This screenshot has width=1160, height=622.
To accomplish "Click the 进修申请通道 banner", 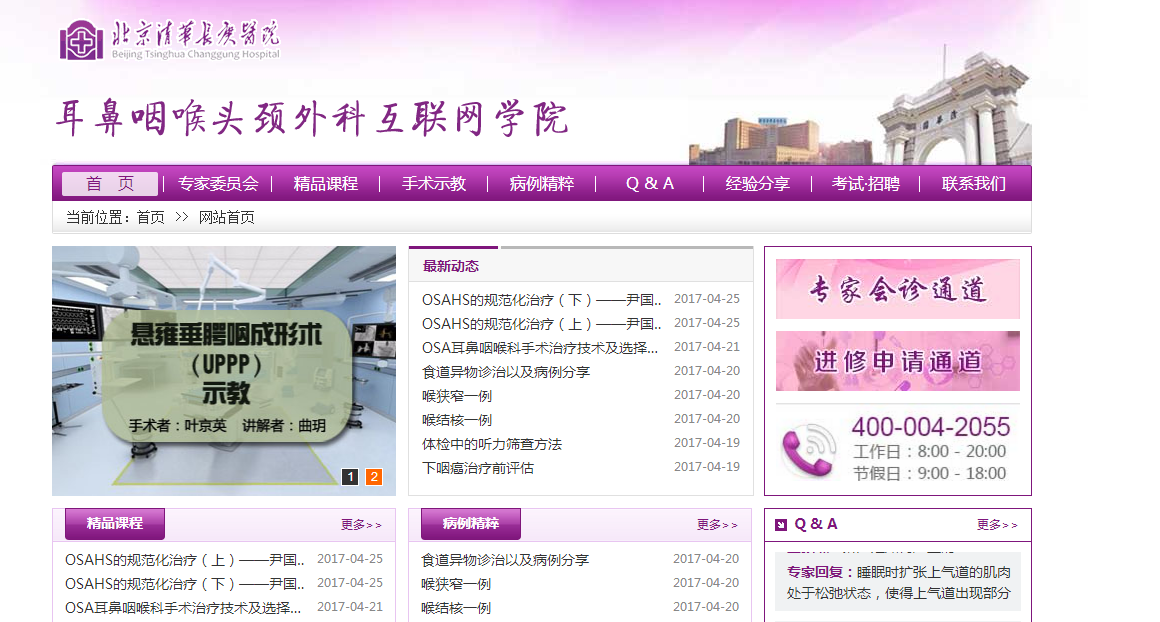I will (897, 361).
